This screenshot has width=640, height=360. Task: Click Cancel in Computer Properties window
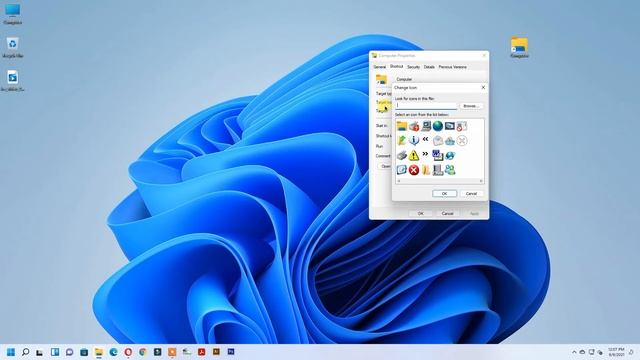coord(448,213)
